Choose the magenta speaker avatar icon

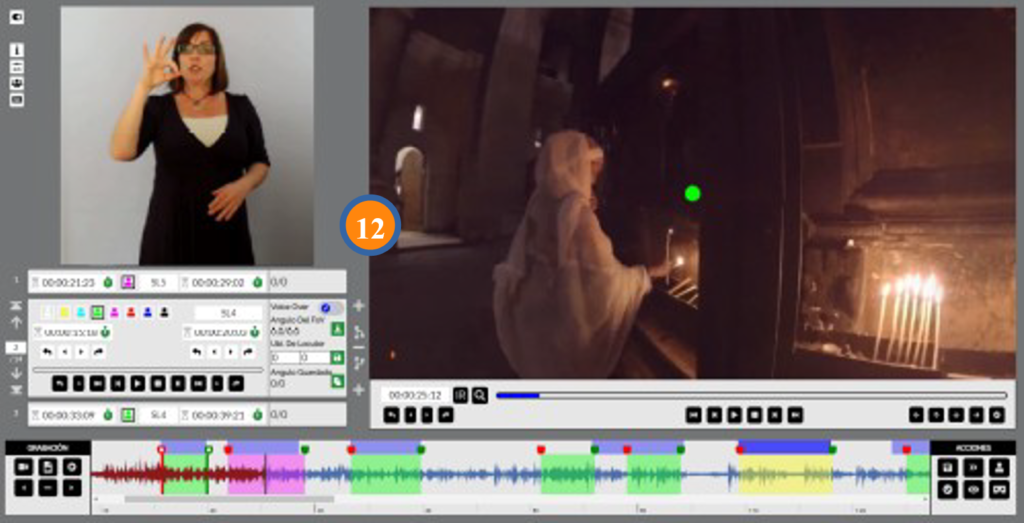pos(114,313)
